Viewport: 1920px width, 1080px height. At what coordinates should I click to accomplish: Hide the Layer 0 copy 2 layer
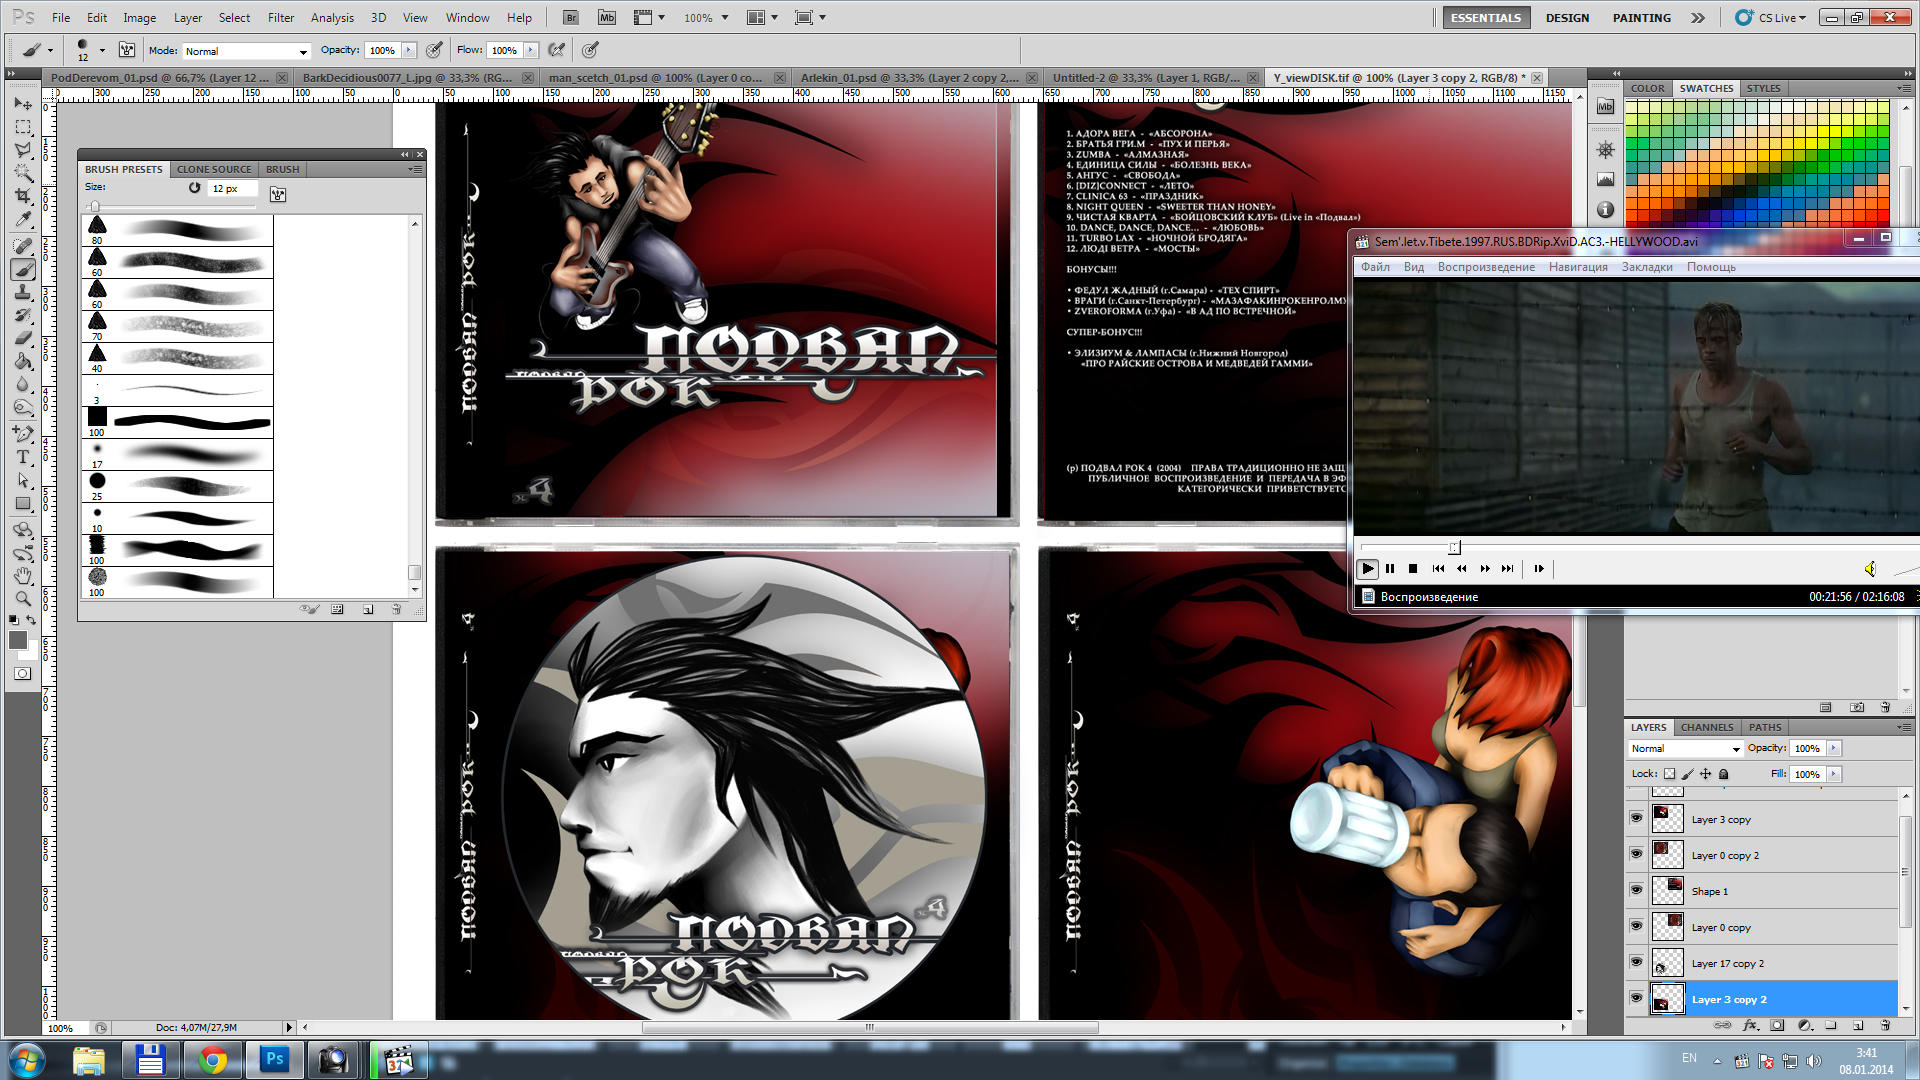1636,854
